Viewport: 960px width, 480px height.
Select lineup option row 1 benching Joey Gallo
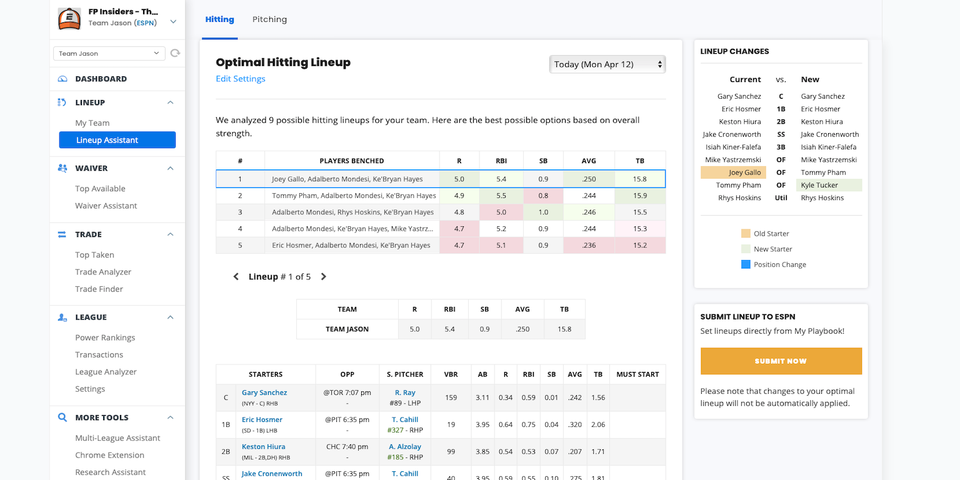coord(441,179)
